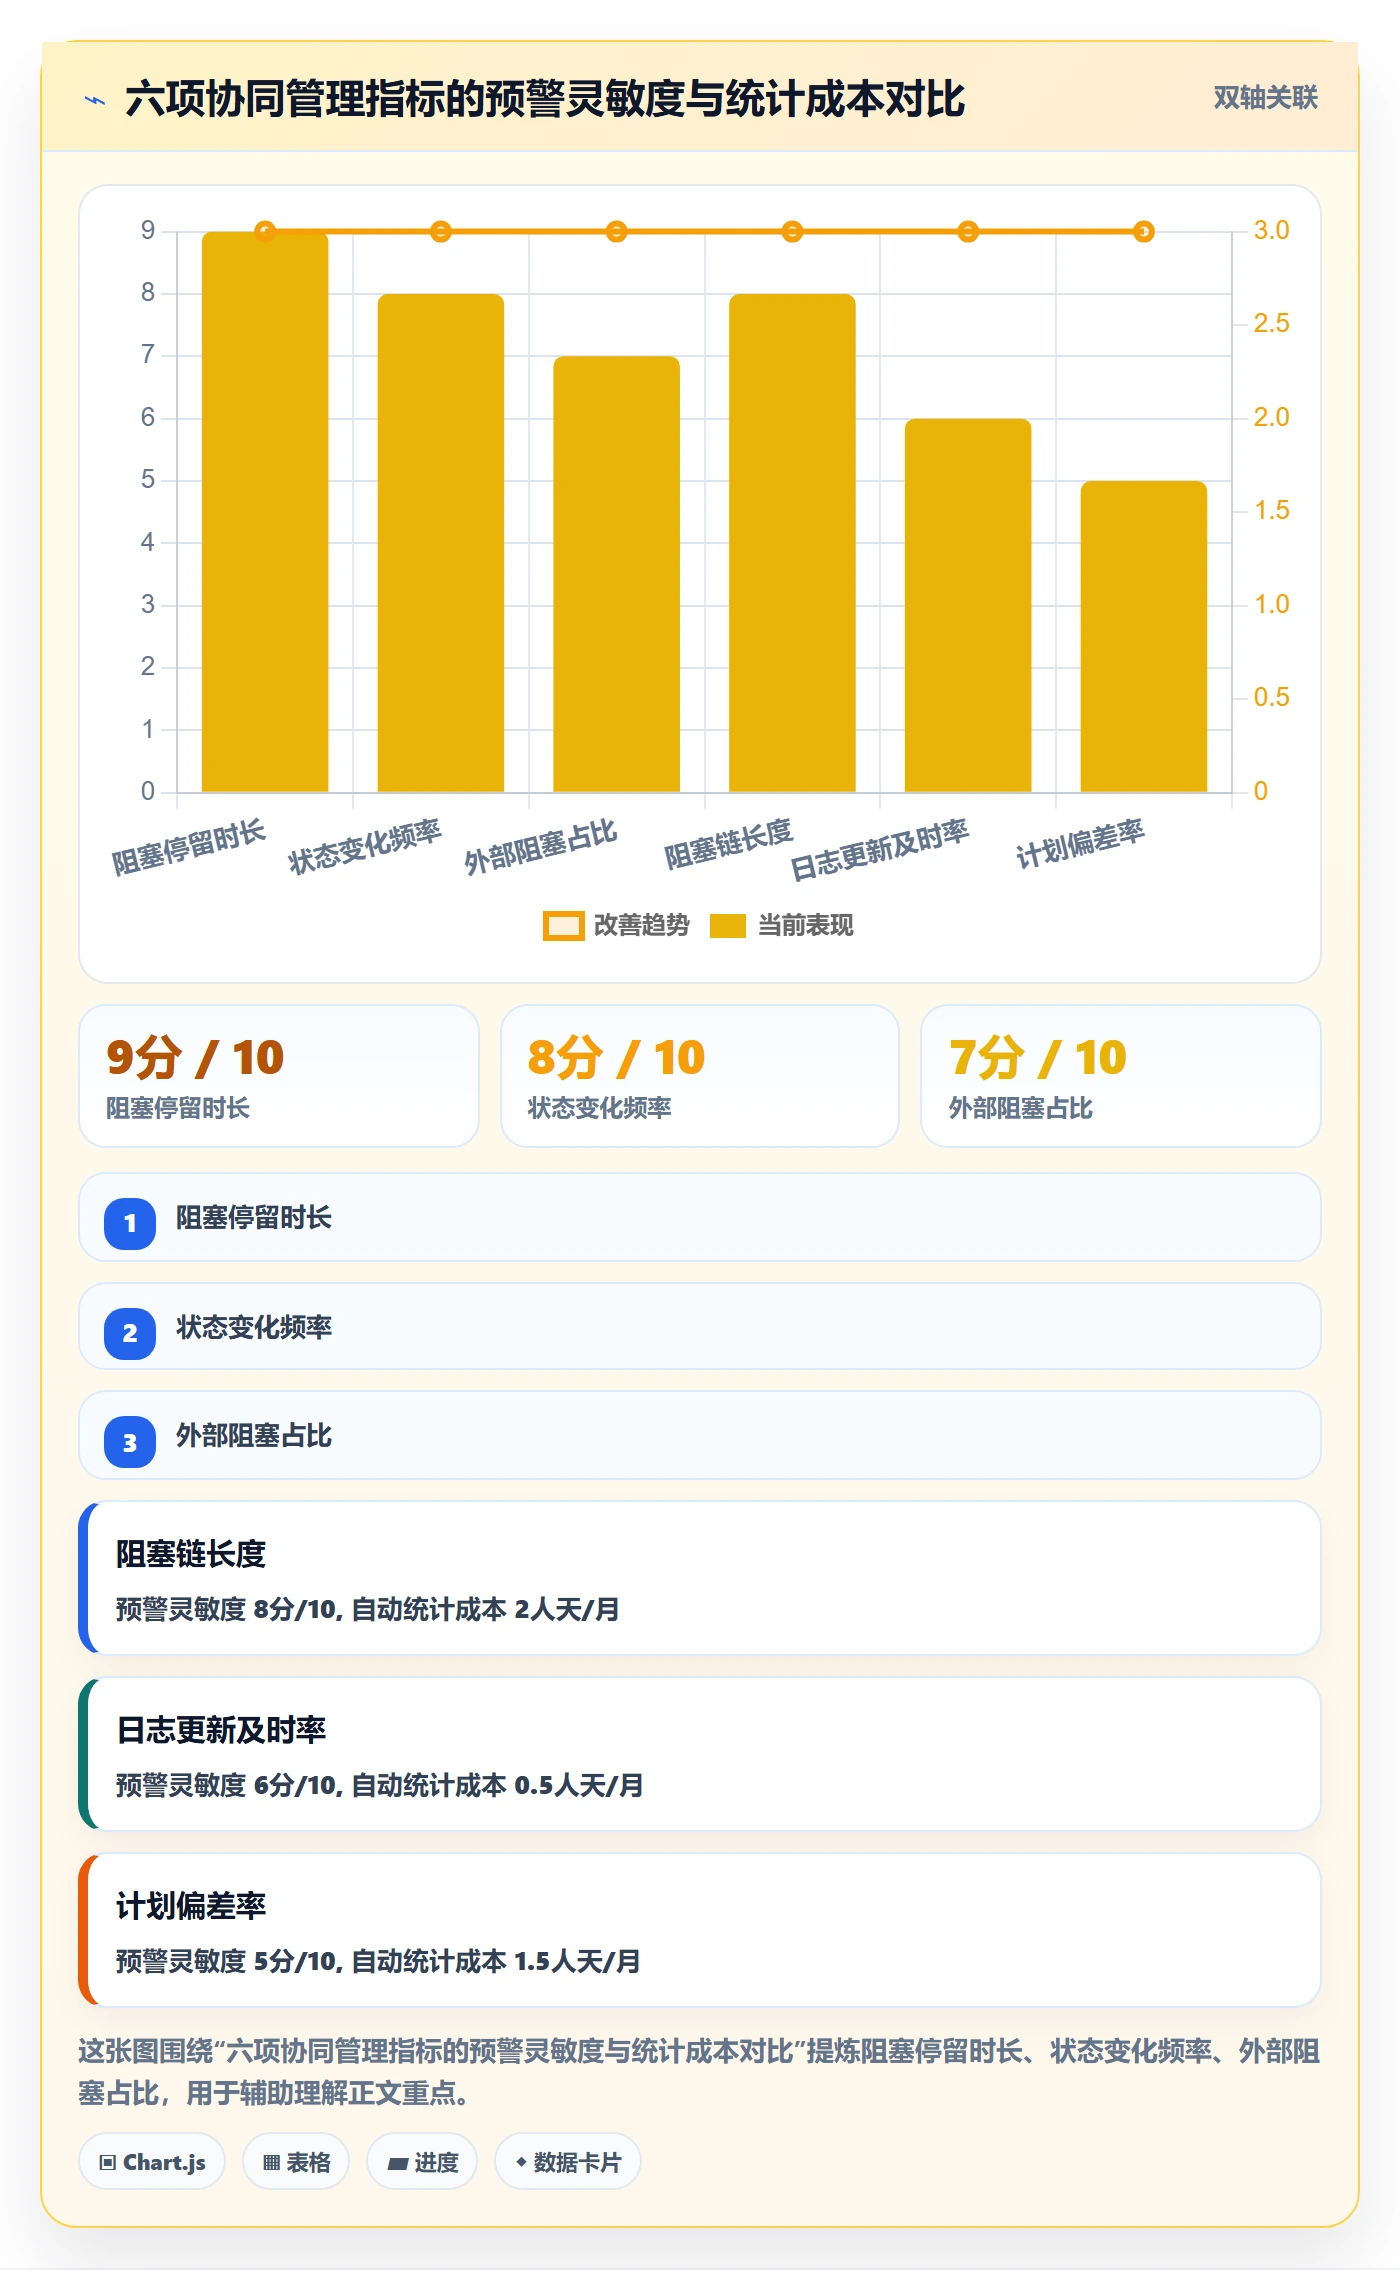Click the lightning bolt icon beside the title
The width and height of the screenshot is (1400, 2270).
click(95, 100)
